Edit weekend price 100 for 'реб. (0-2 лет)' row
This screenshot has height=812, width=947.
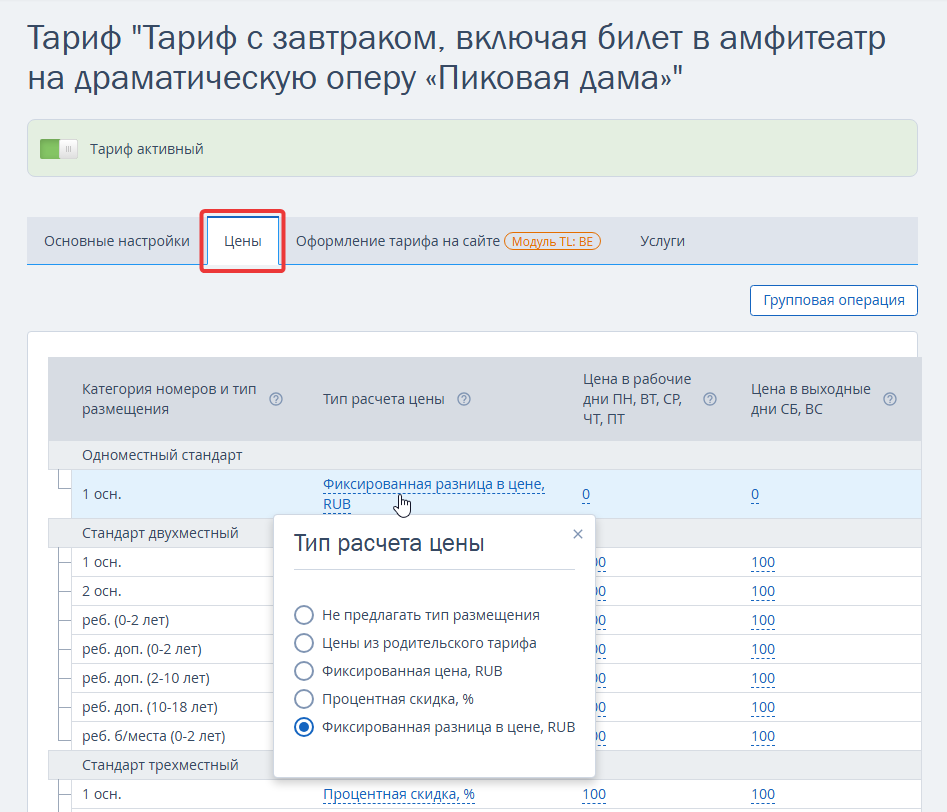pos(763,620)
